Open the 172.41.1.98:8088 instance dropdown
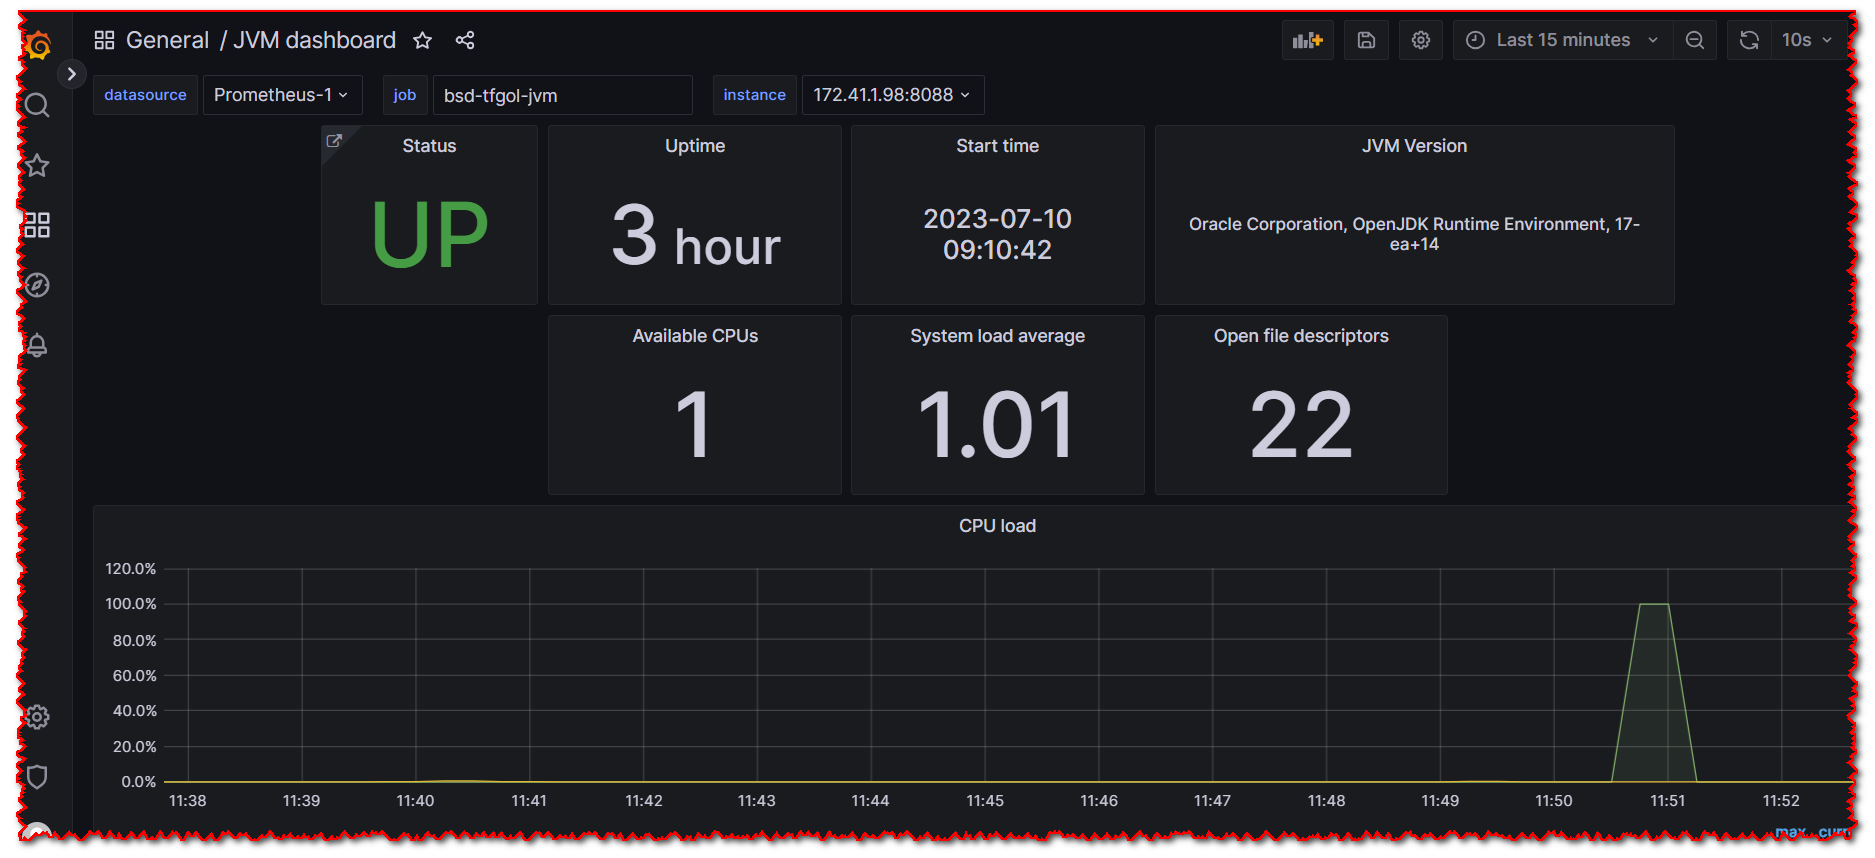 [892, 95]
